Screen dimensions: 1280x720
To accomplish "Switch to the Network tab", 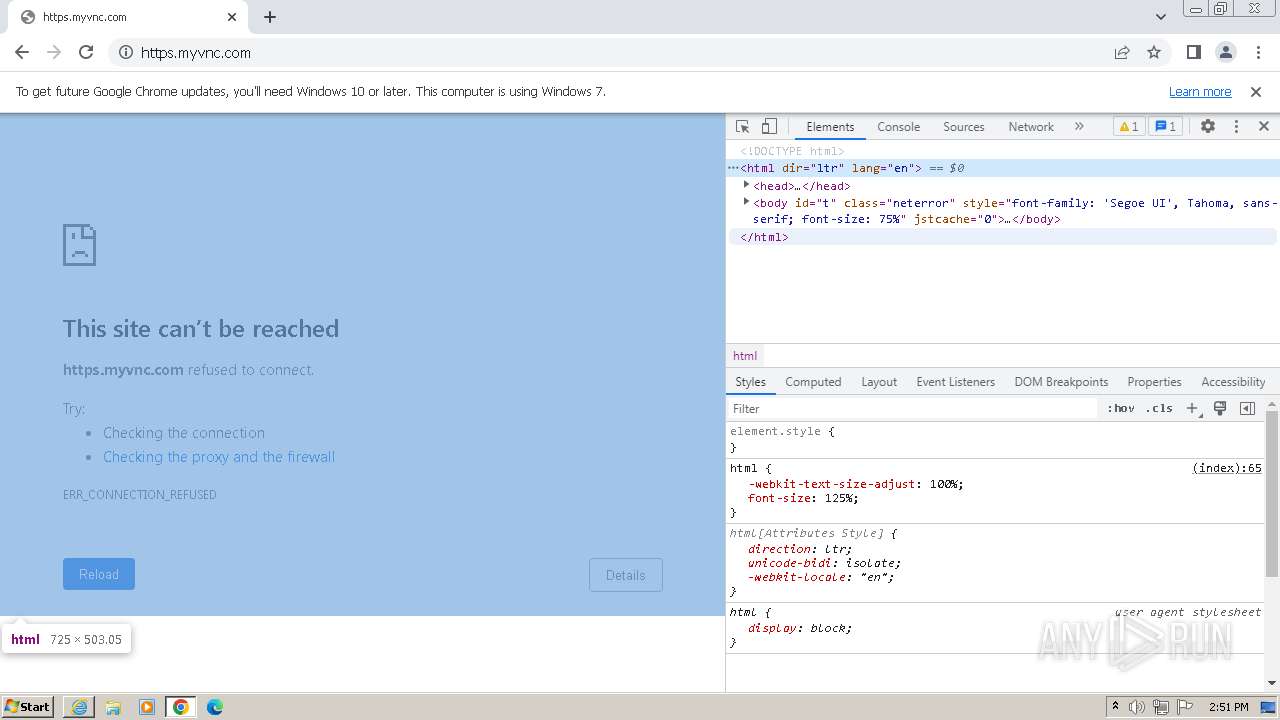I will coord(1030,127).
